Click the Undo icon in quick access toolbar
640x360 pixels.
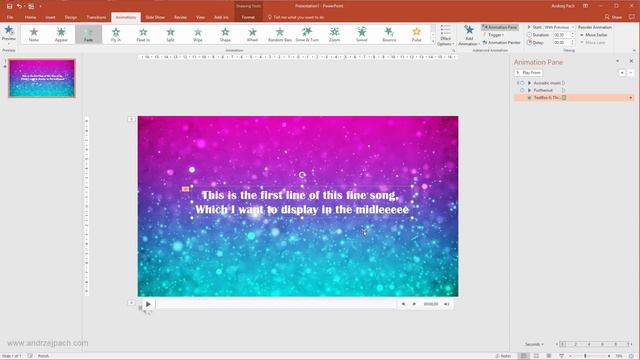19,6
